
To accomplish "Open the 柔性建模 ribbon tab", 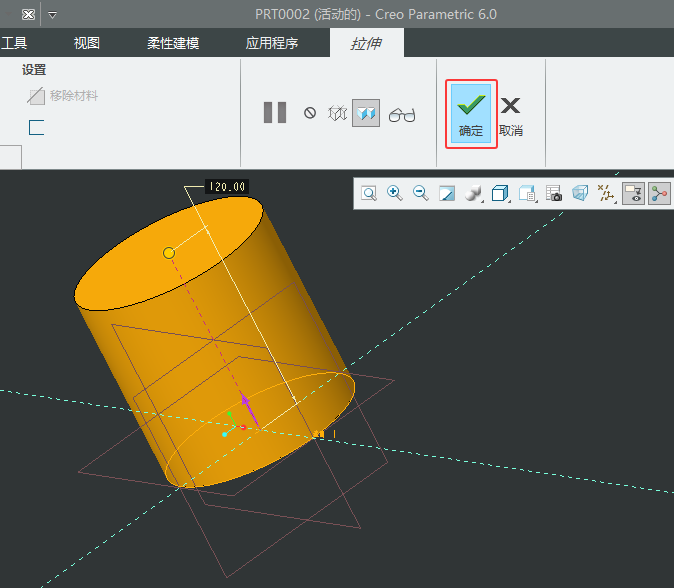I will click(173, 43).
